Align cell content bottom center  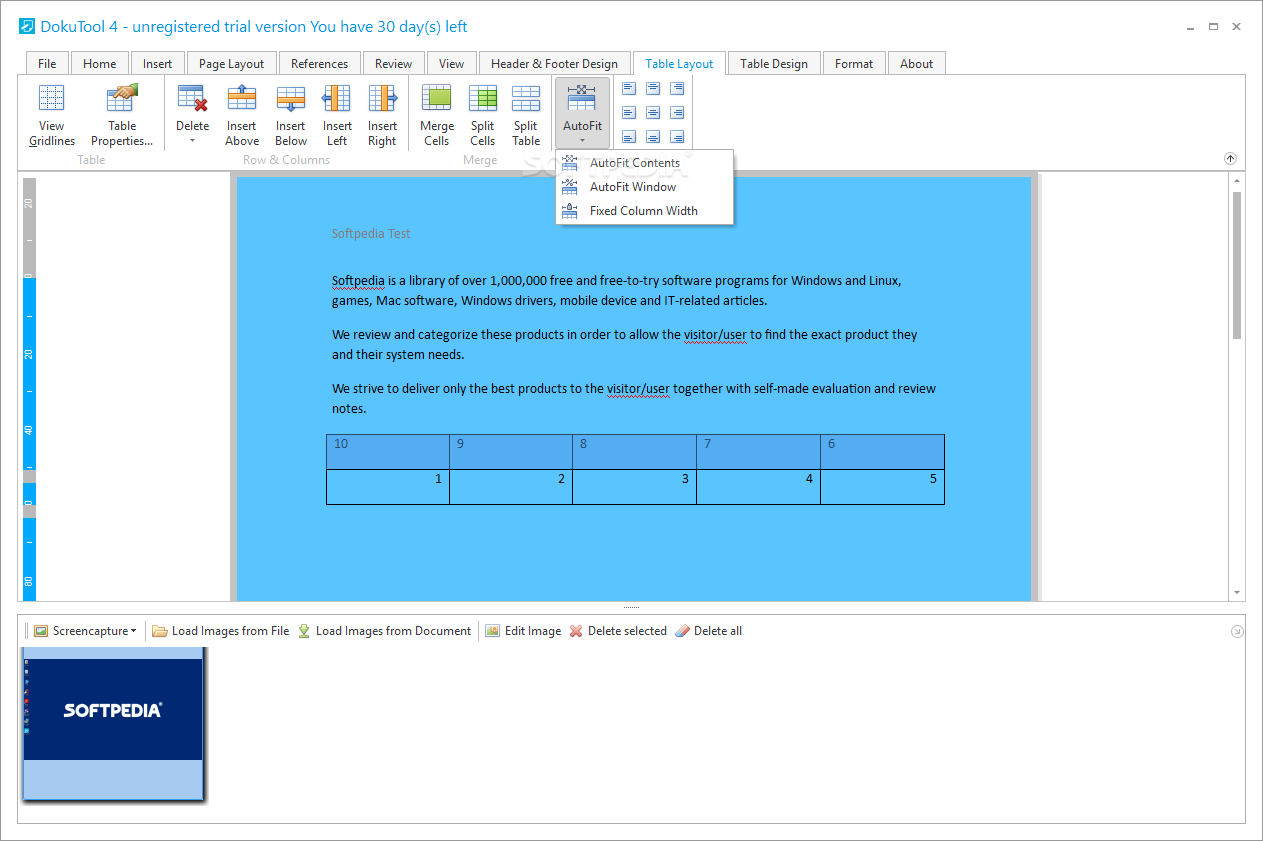[653, 136]
